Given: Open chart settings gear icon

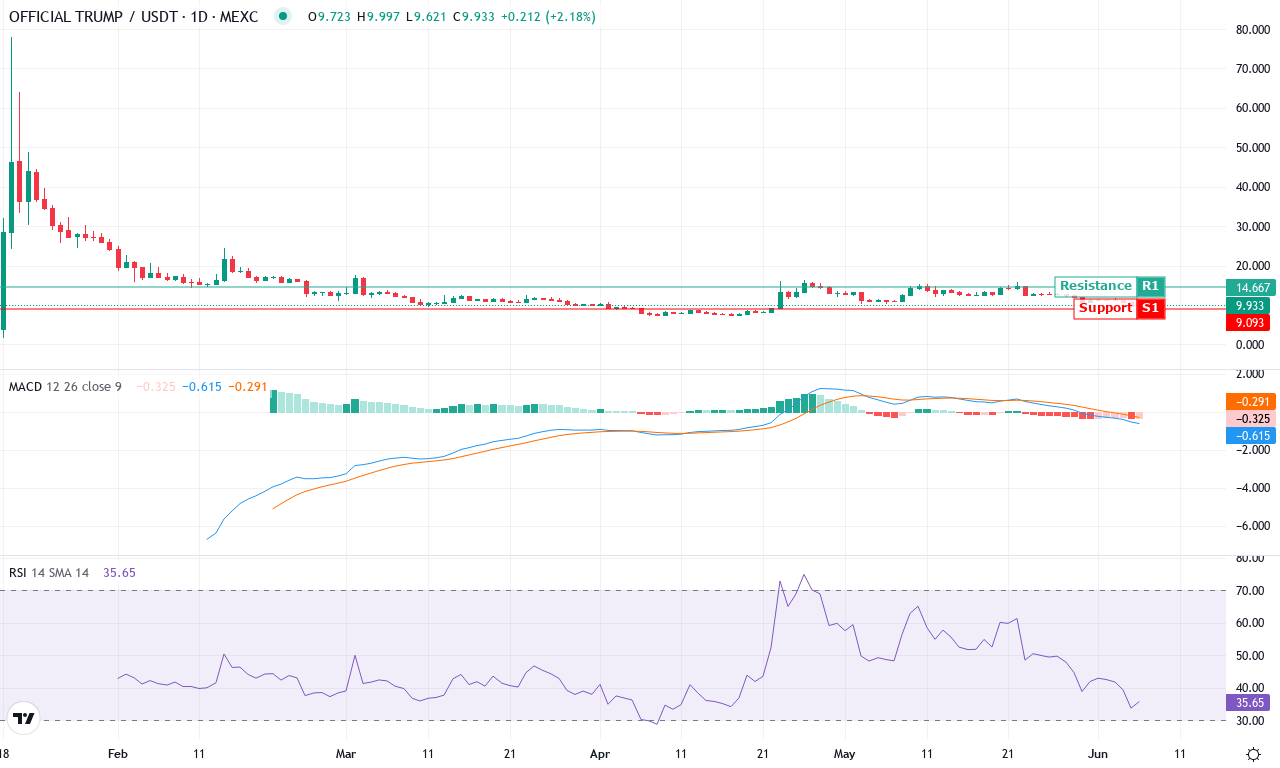Looking at the screenshot, I should 1253,754.
